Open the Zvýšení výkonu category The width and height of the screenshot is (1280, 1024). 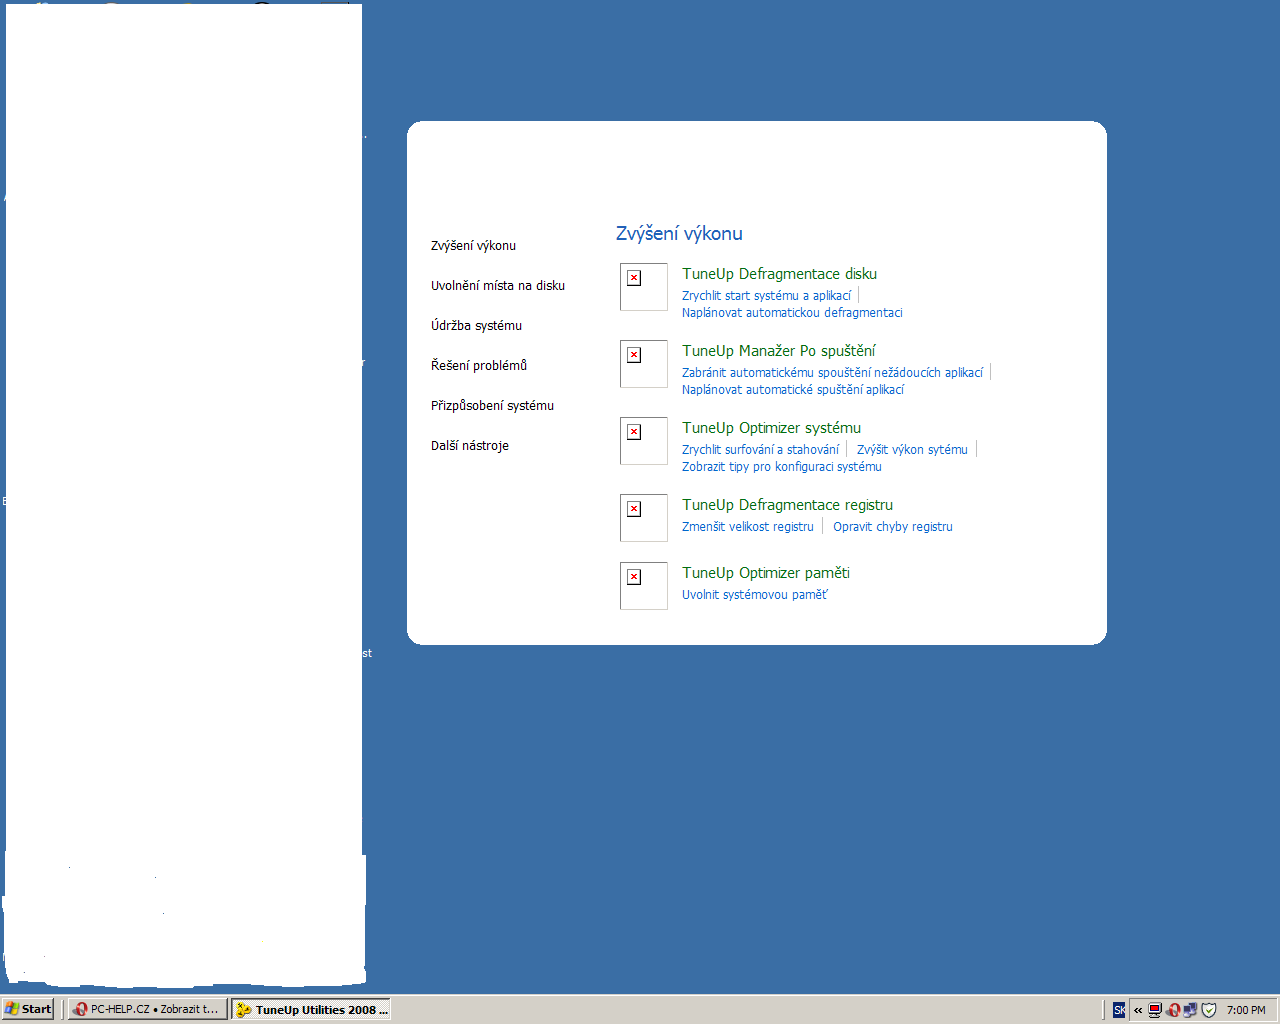(x=473, y=245)
